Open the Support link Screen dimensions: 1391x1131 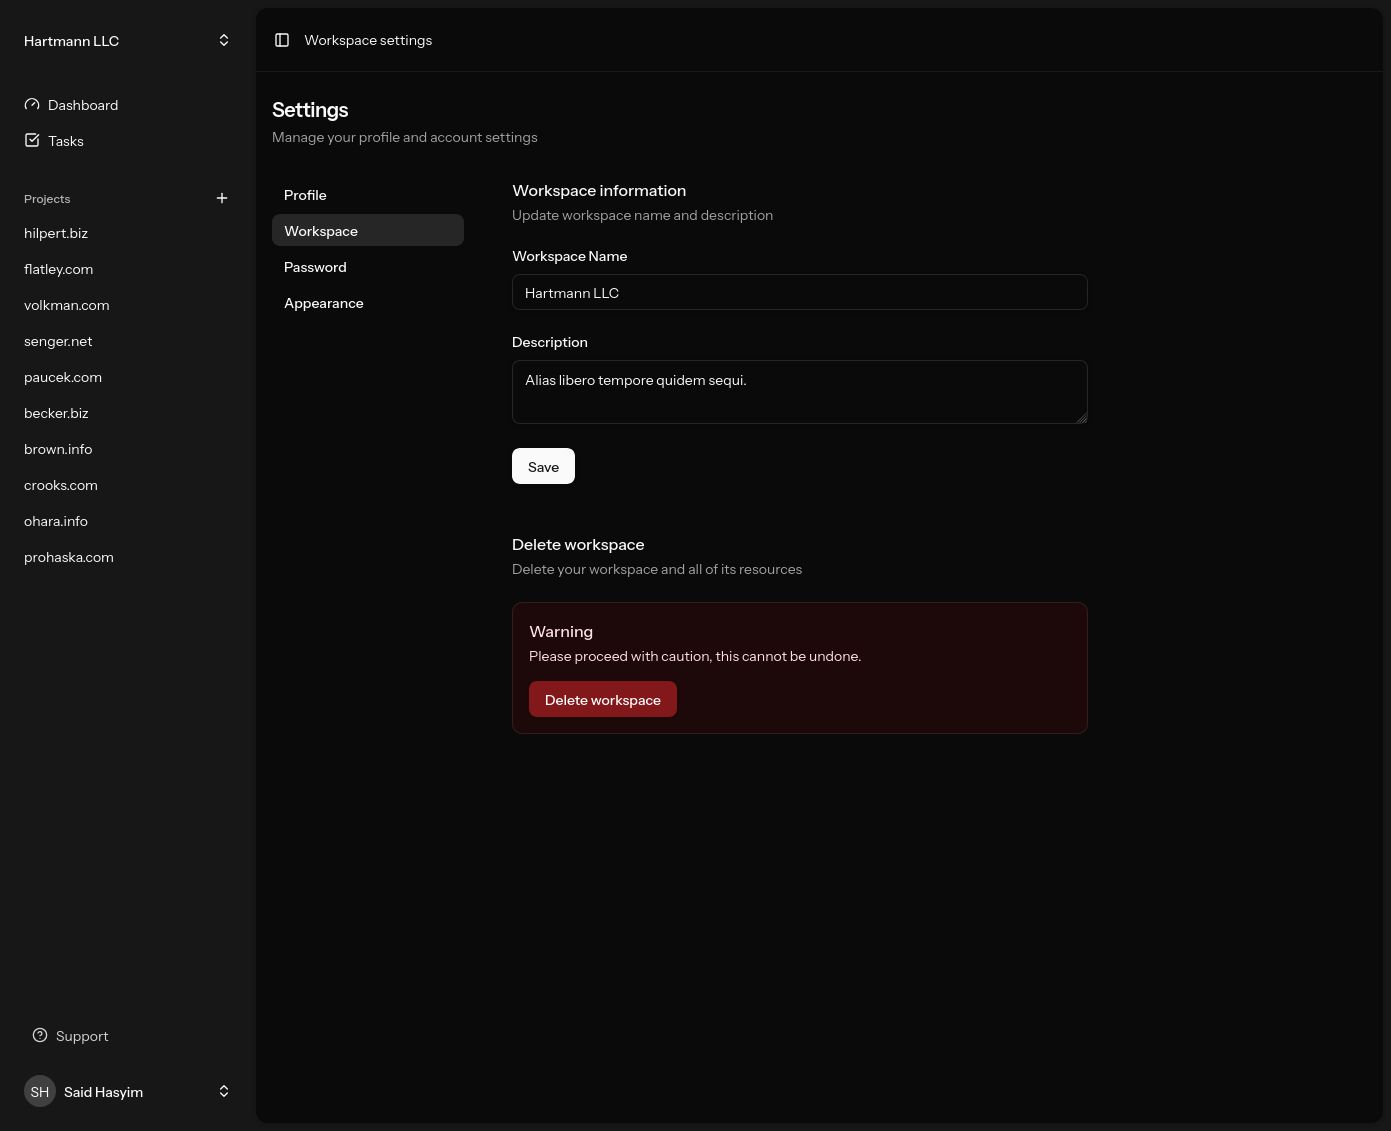coord(128,1035)
